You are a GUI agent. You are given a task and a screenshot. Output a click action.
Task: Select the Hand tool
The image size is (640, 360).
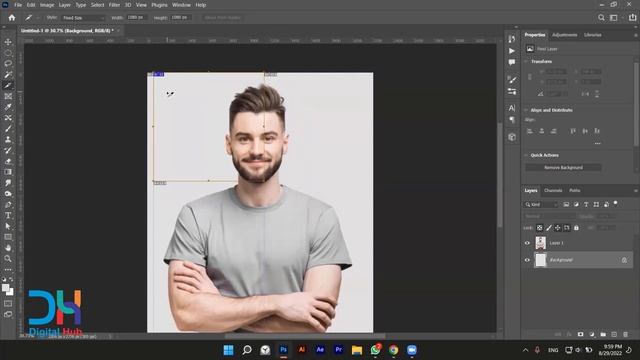[x=8, y=248]
